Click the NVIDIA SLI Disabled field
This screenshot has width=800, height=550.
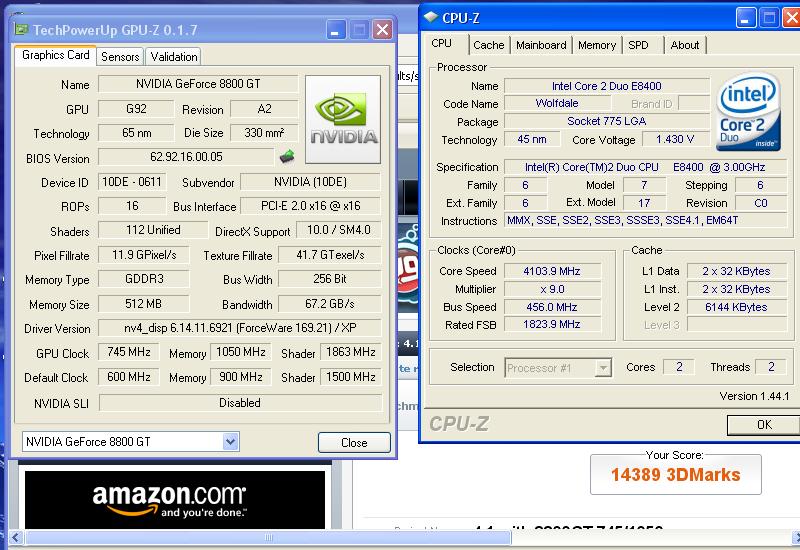240,403
